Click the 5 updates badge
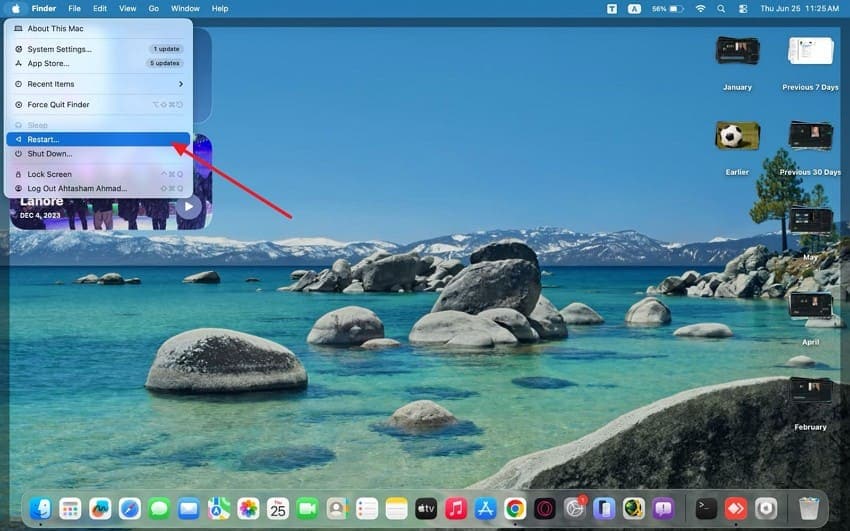The height and width of the screenshot is (531, 850). coord(165,63)
